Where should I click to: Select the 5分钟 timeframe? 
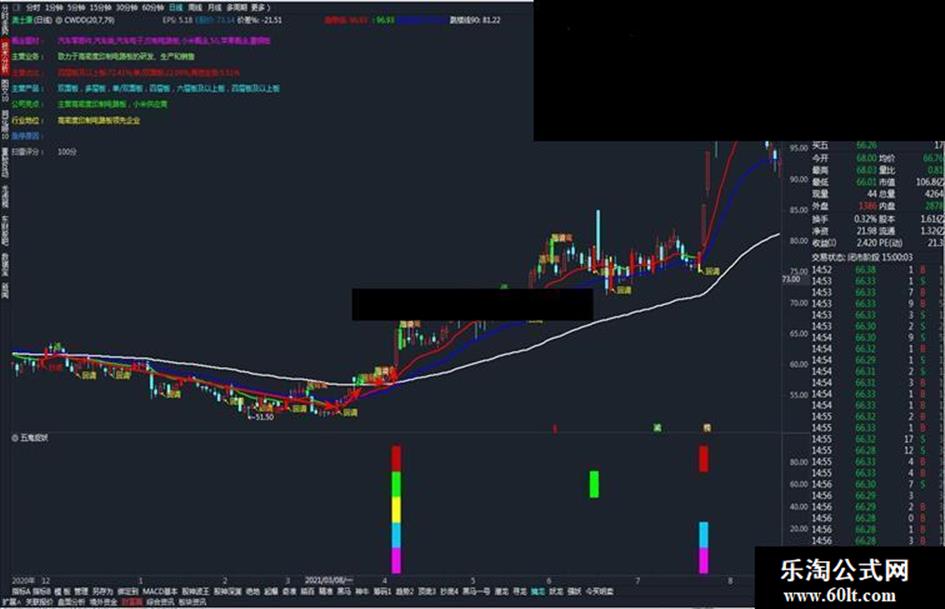(76, 8)
